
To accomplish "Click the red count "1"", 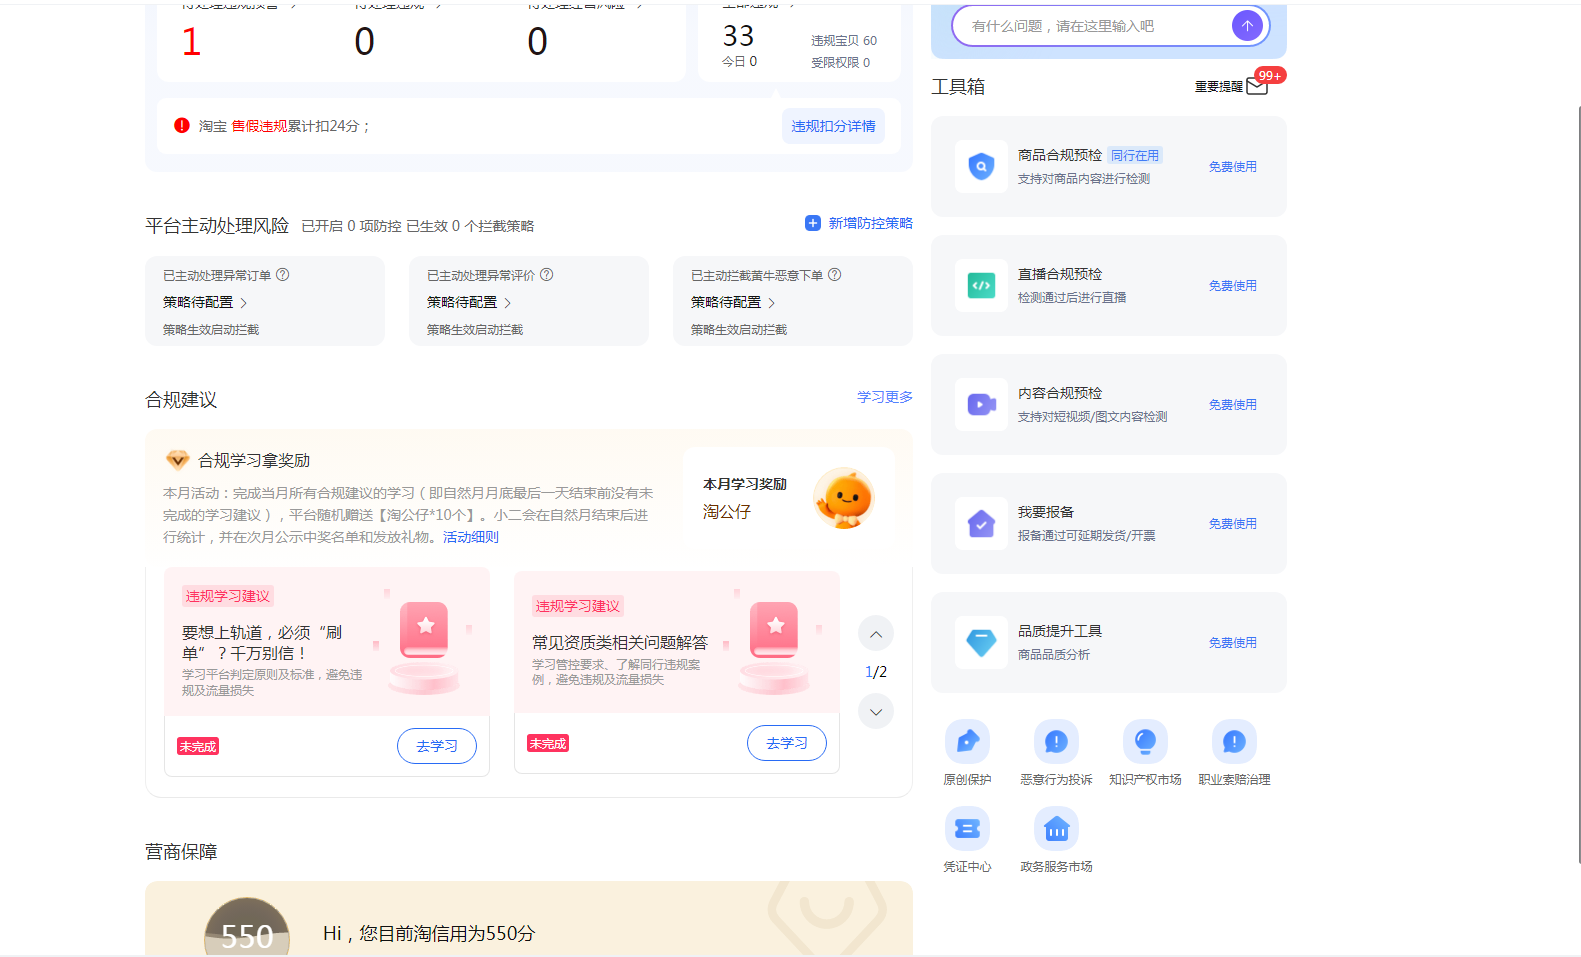I will tap(191, 41).
